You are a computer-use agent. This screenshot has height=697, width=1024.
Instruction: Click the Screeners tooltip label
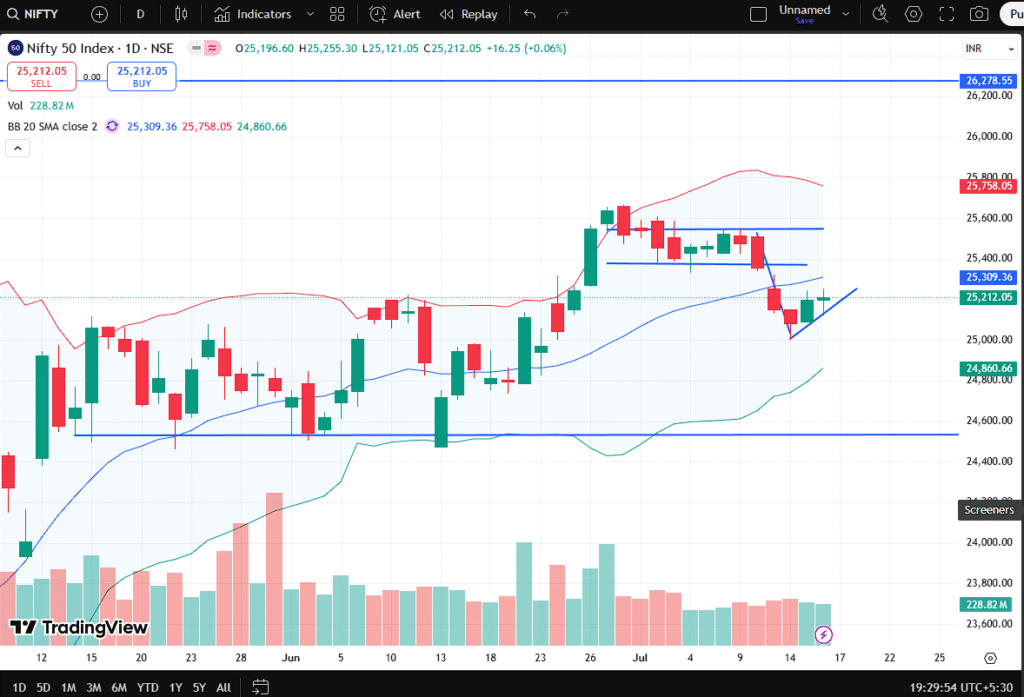[989, 510]
